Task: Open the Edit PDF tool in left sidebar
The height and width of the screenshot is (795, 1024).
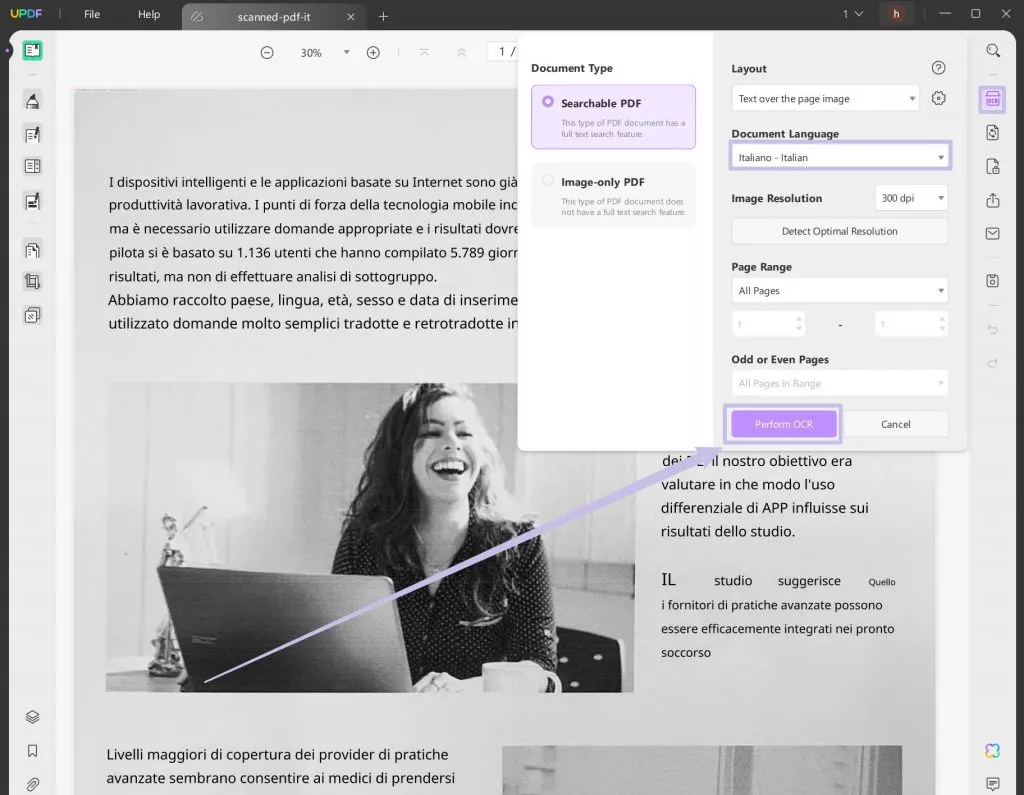Action: pyautogui.click(x=32, y=135)
